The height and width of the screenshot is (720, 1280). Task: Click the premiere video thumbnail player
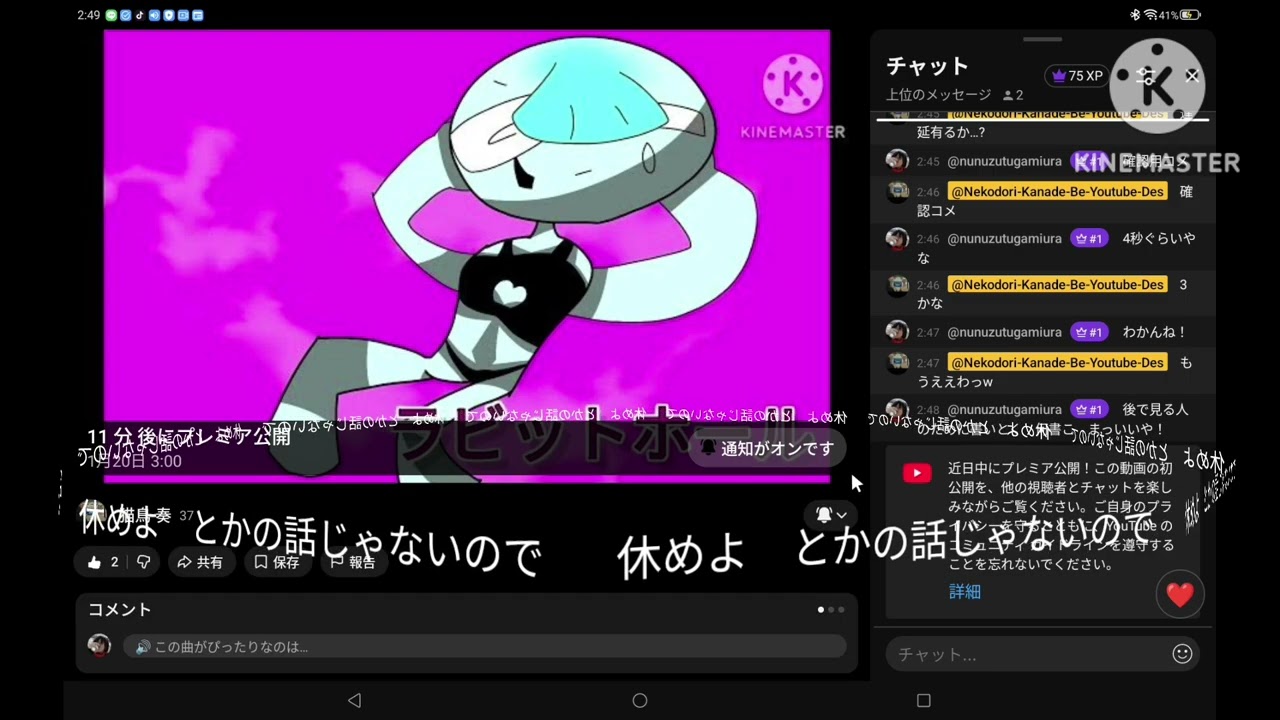(x=467, y=255)
